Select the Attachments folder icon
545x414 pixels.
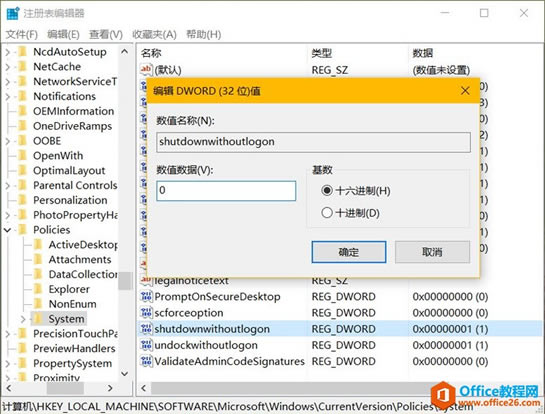(x=38, y=259)
